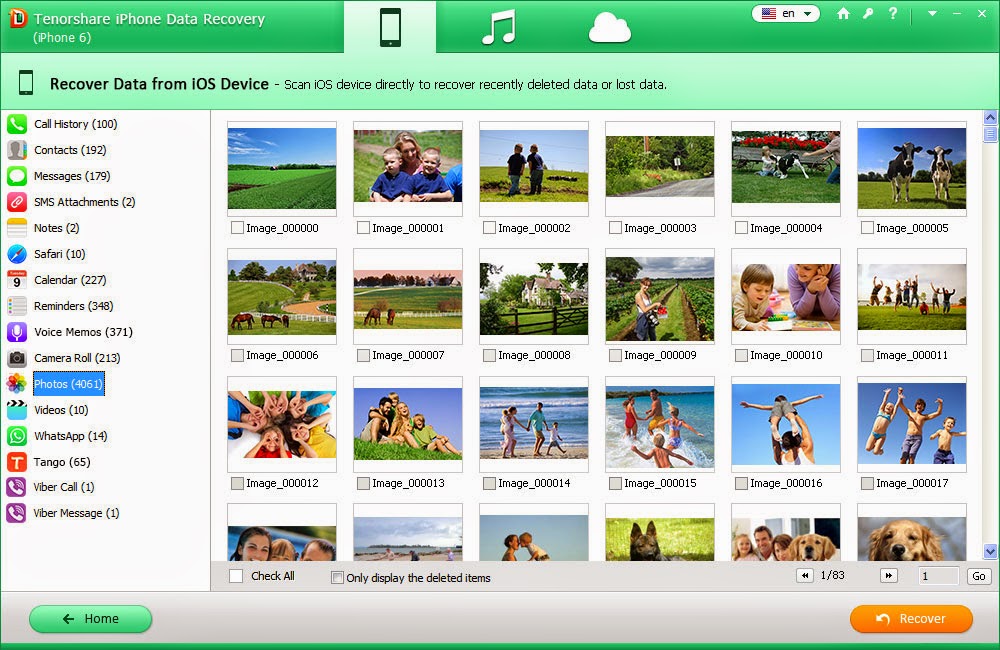1000x650 pixels.
Task: Open the title bar menu arrow
Action: click(x=932, y=13)
